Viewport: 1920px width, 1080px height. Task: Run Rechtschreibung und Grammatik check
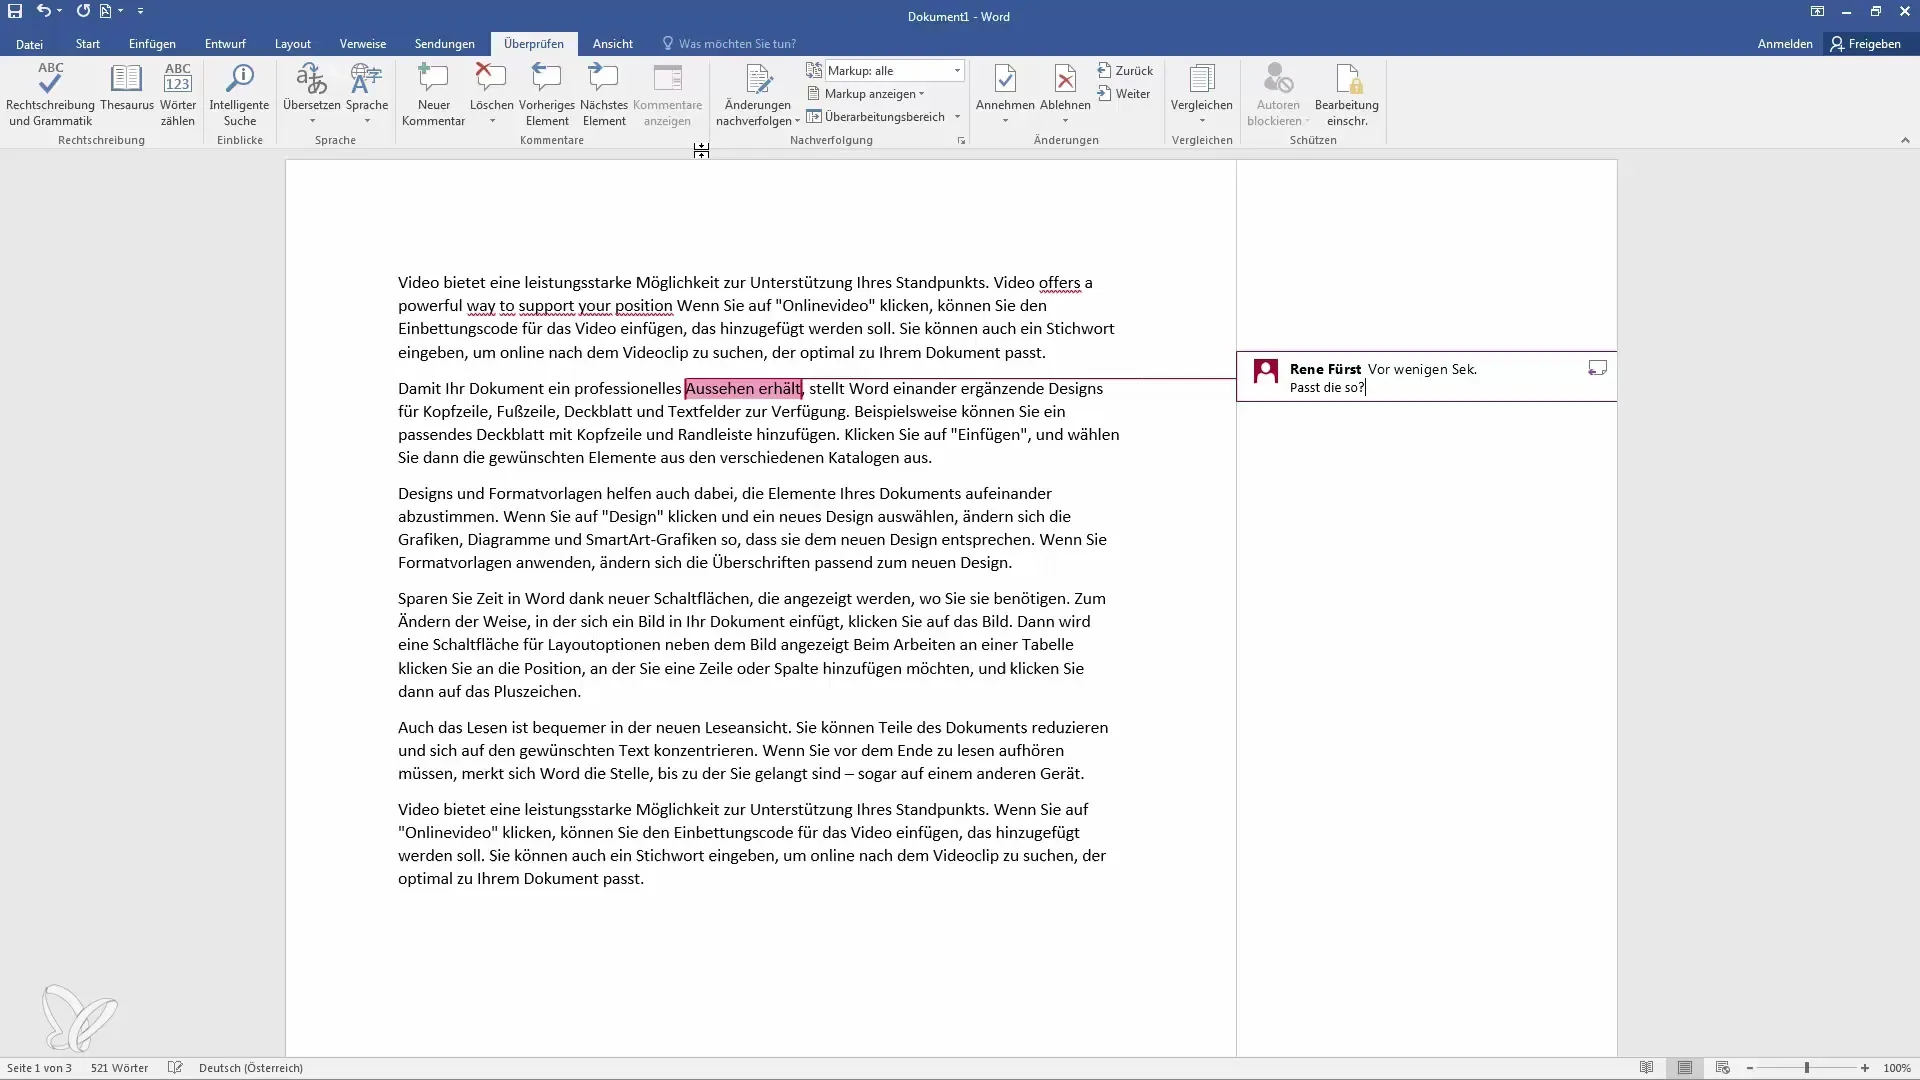(x=50, y=94)
